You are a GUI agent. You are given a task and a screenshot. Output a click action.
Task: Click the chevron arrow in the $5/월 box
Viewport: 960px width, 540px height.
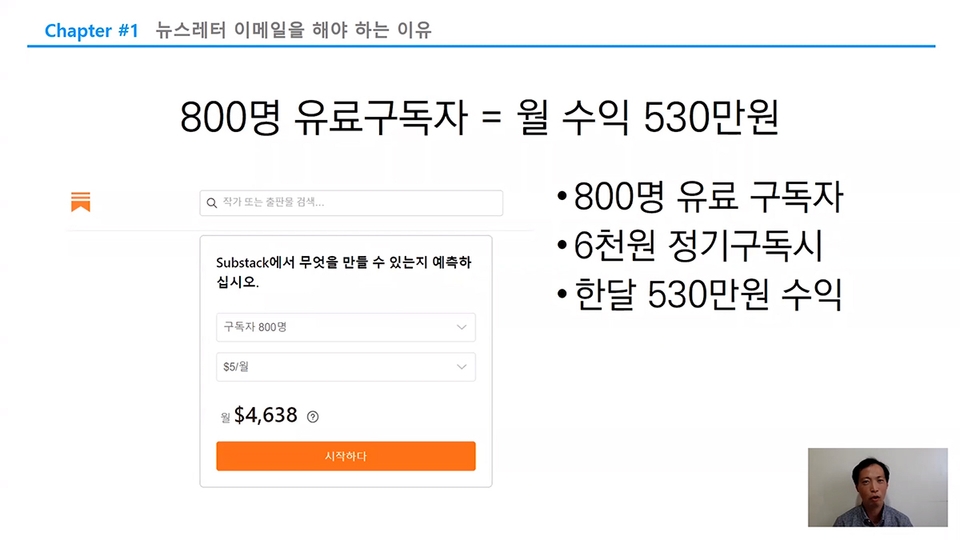[462, 367]
